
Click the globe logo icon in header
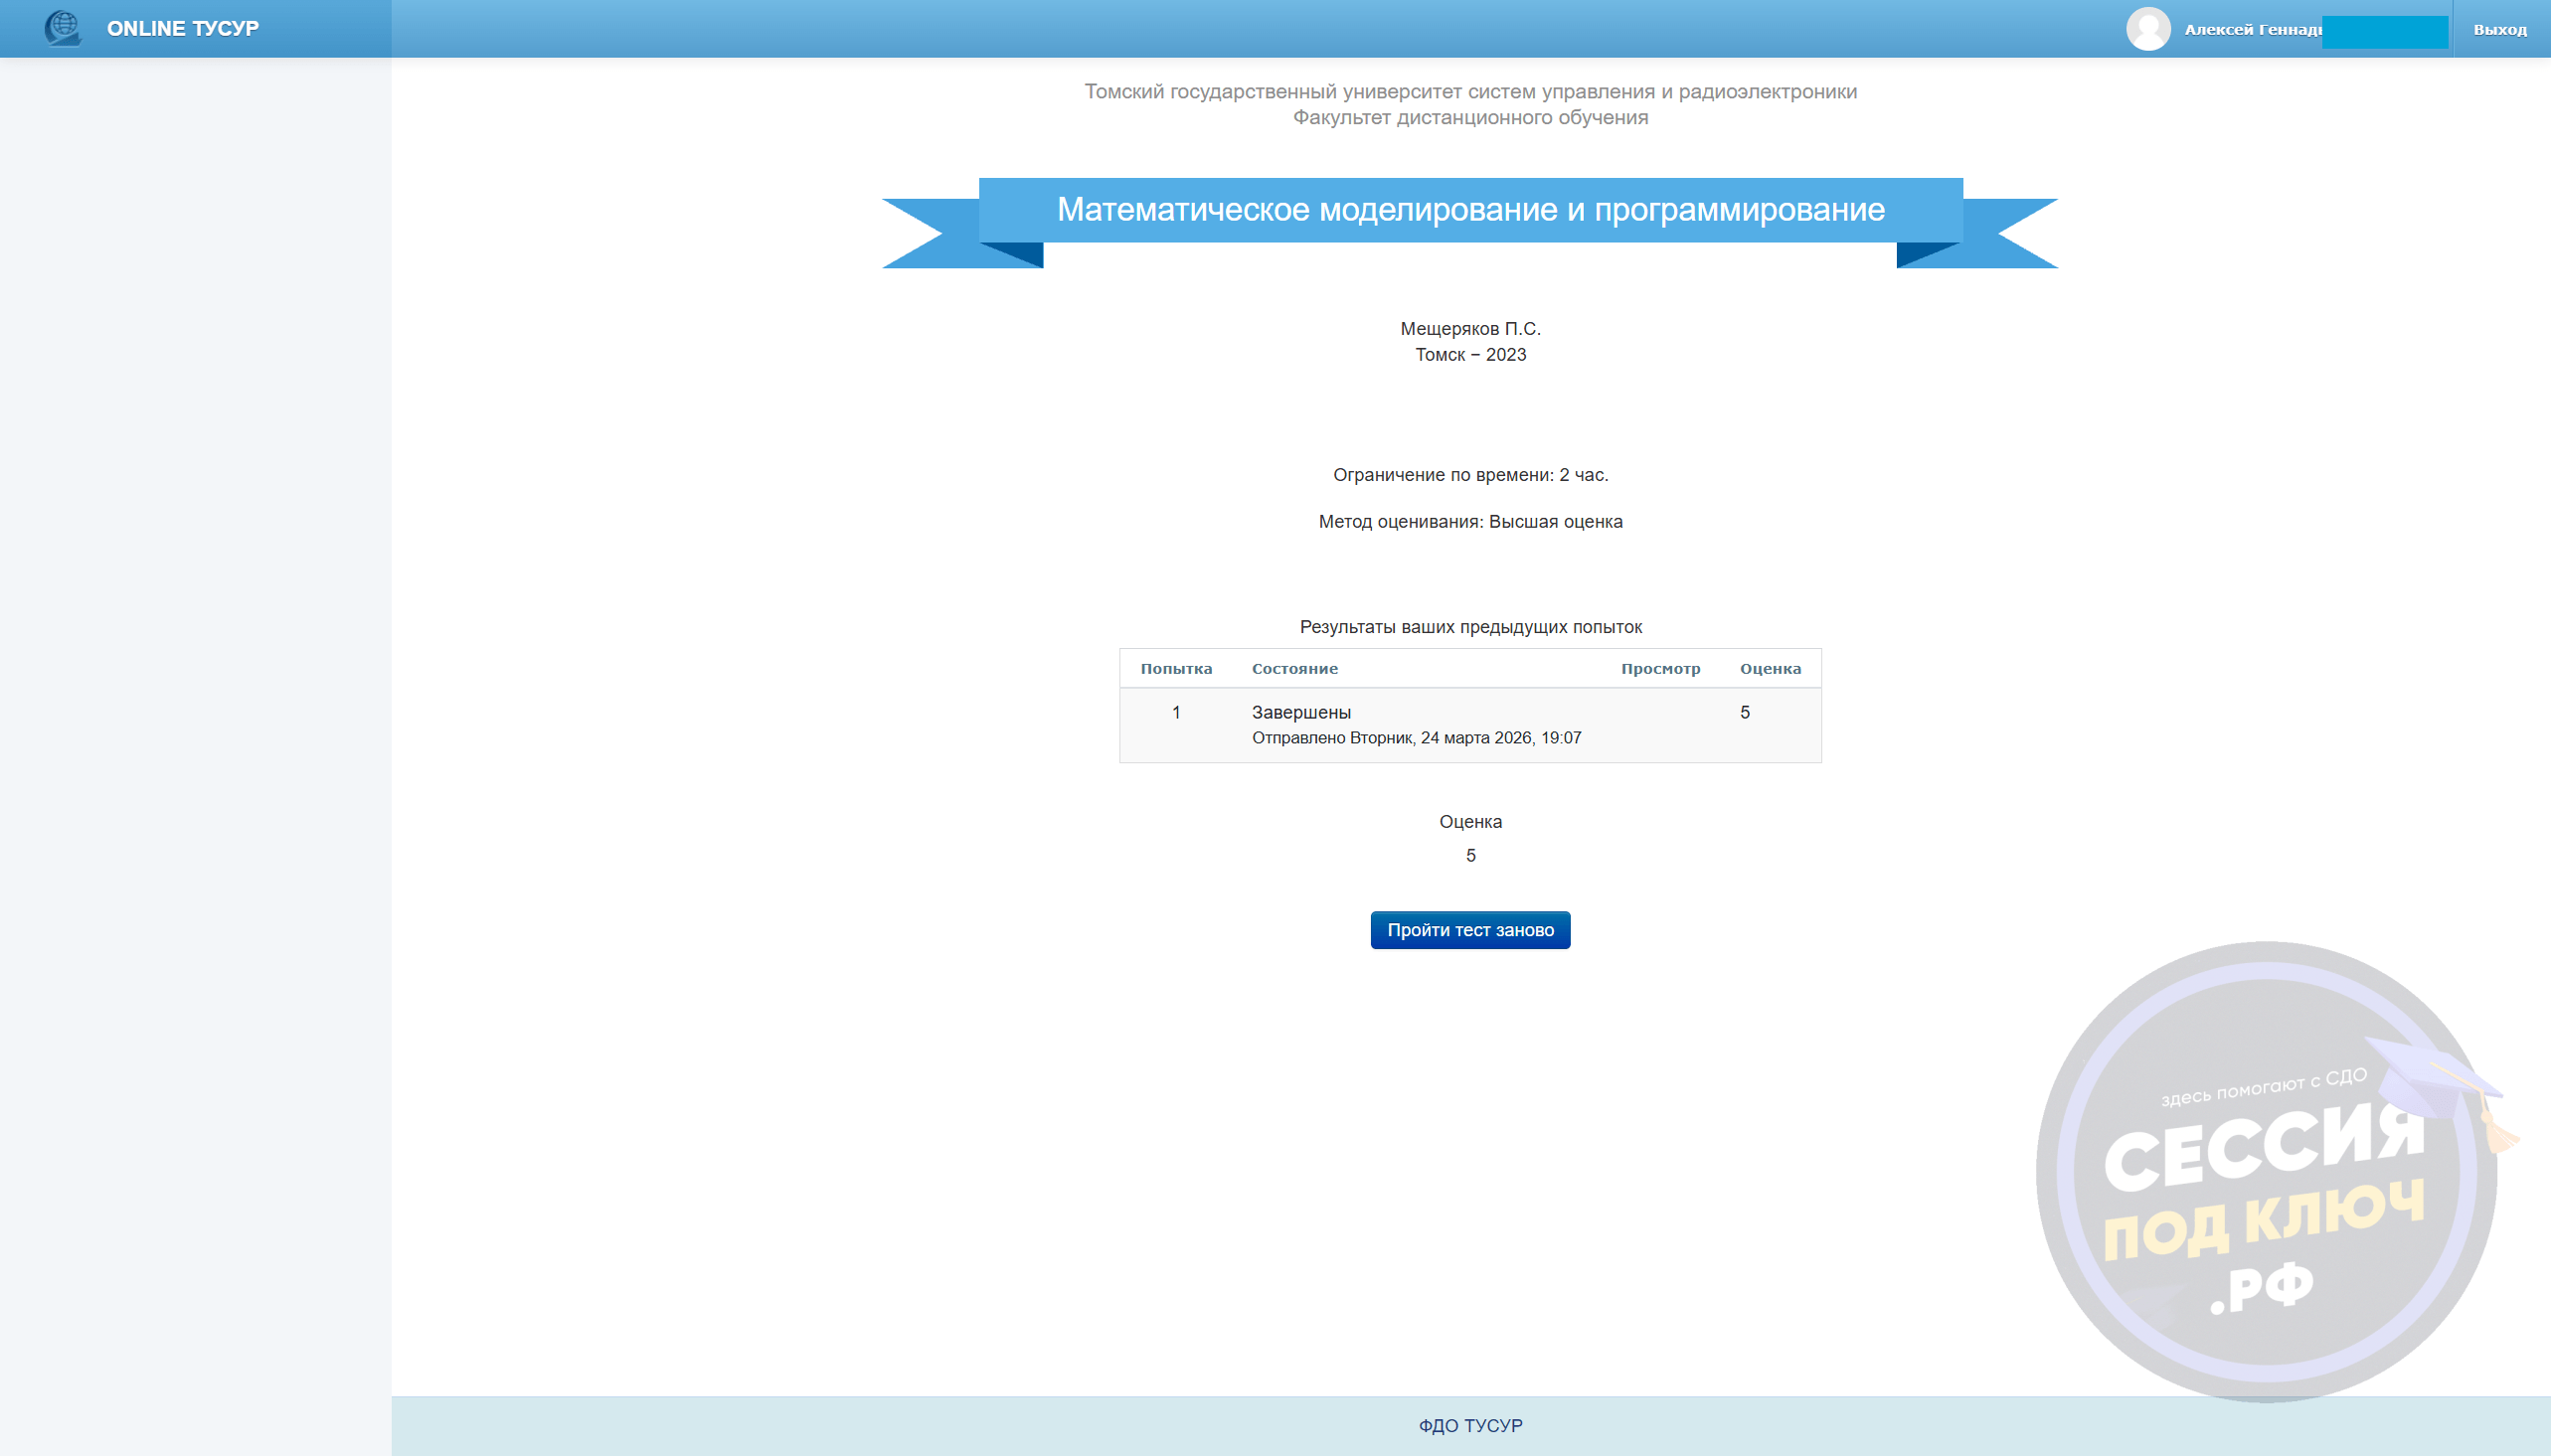point(62,28)
